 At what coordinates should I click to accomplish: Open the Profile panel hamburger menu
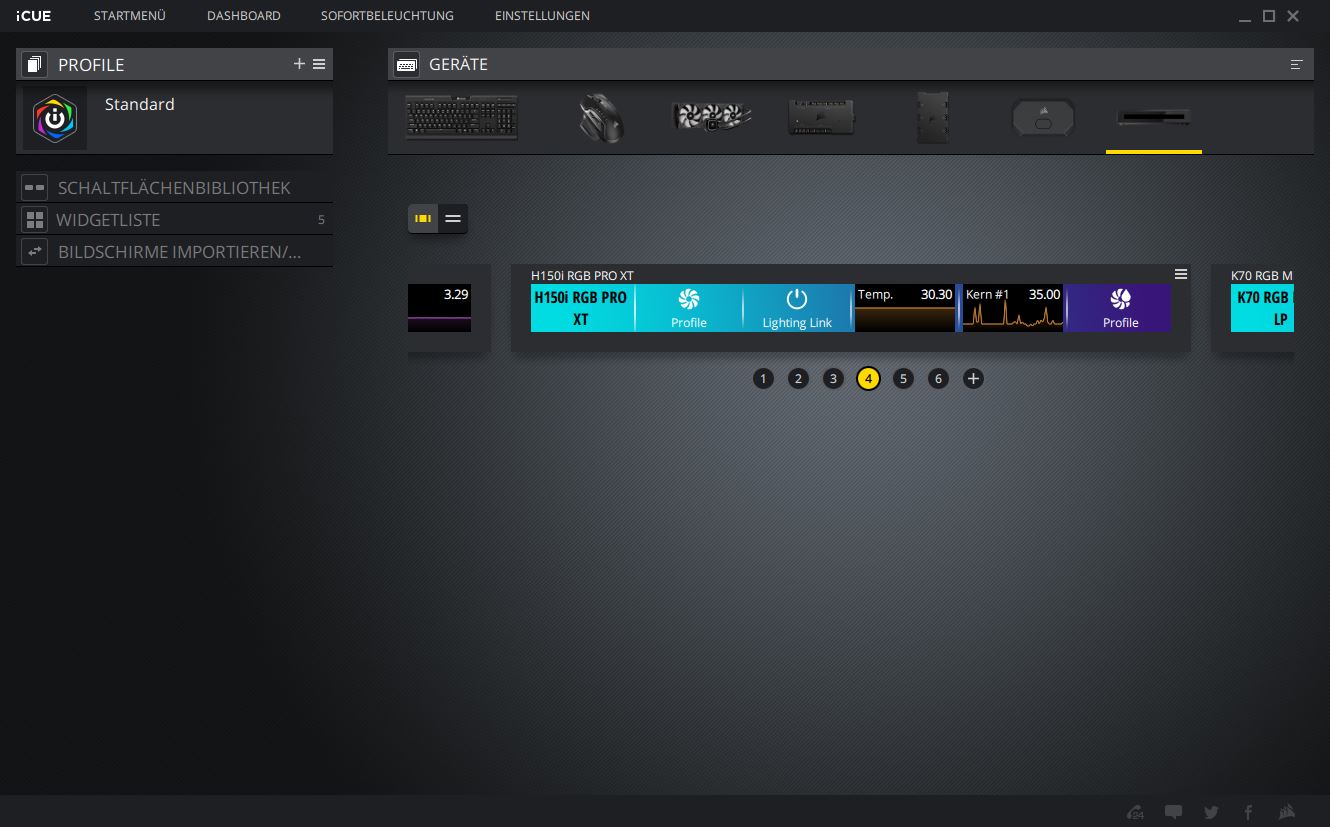click(x=319, y=64)
